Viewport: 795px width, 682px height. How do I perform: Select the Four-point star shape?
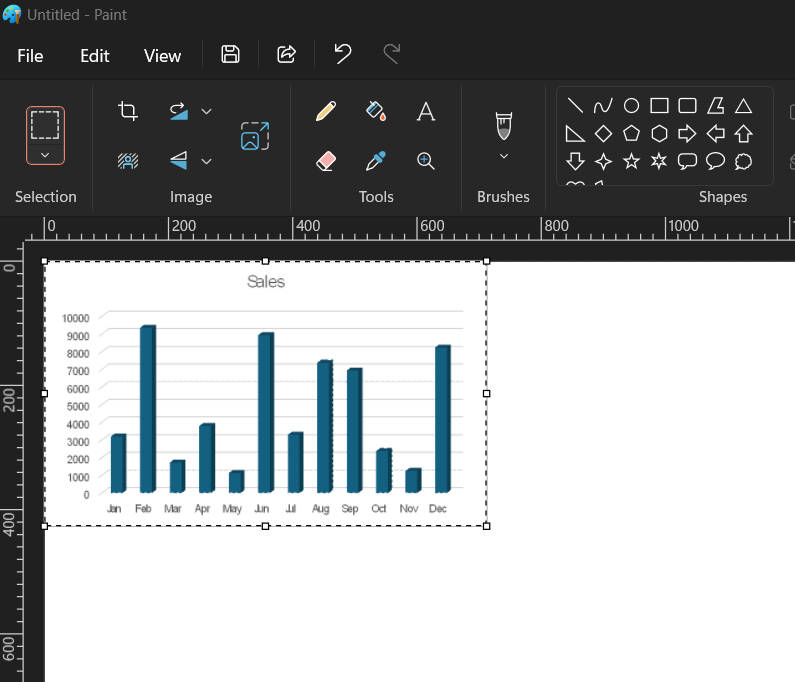[x=603, y=162]
